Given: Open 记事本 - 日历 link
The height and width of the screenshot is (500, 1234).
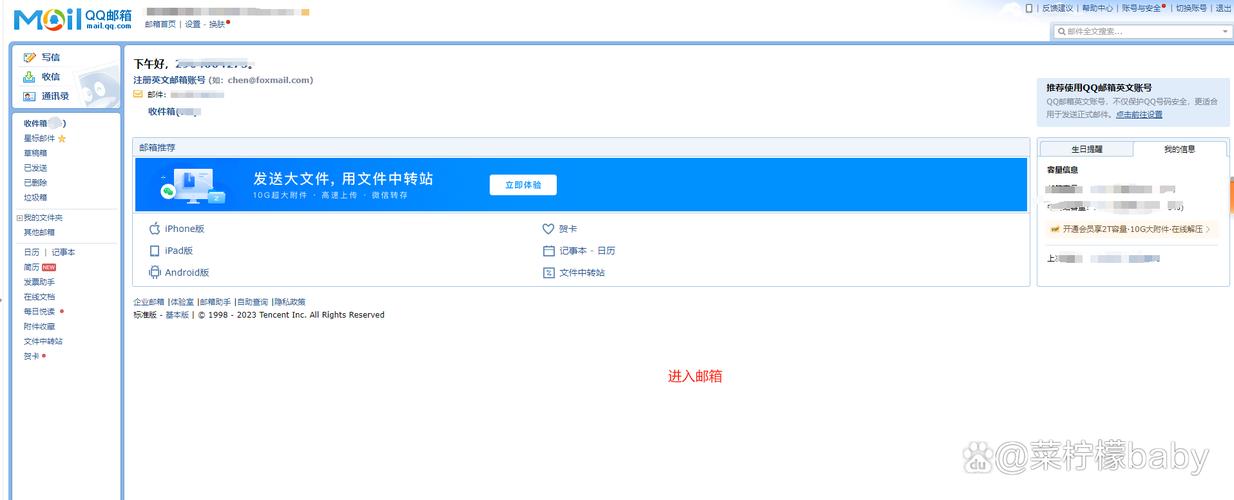Looking at the screenshot, I should (587, 251).
